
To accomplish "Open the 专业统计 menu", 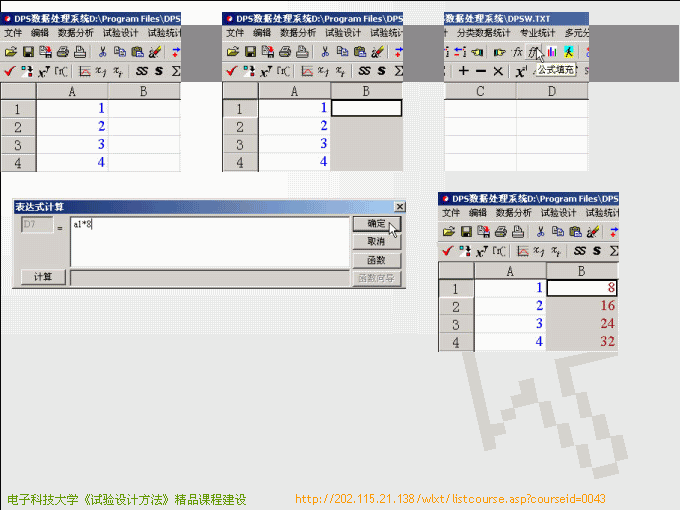I will point(538,33).
